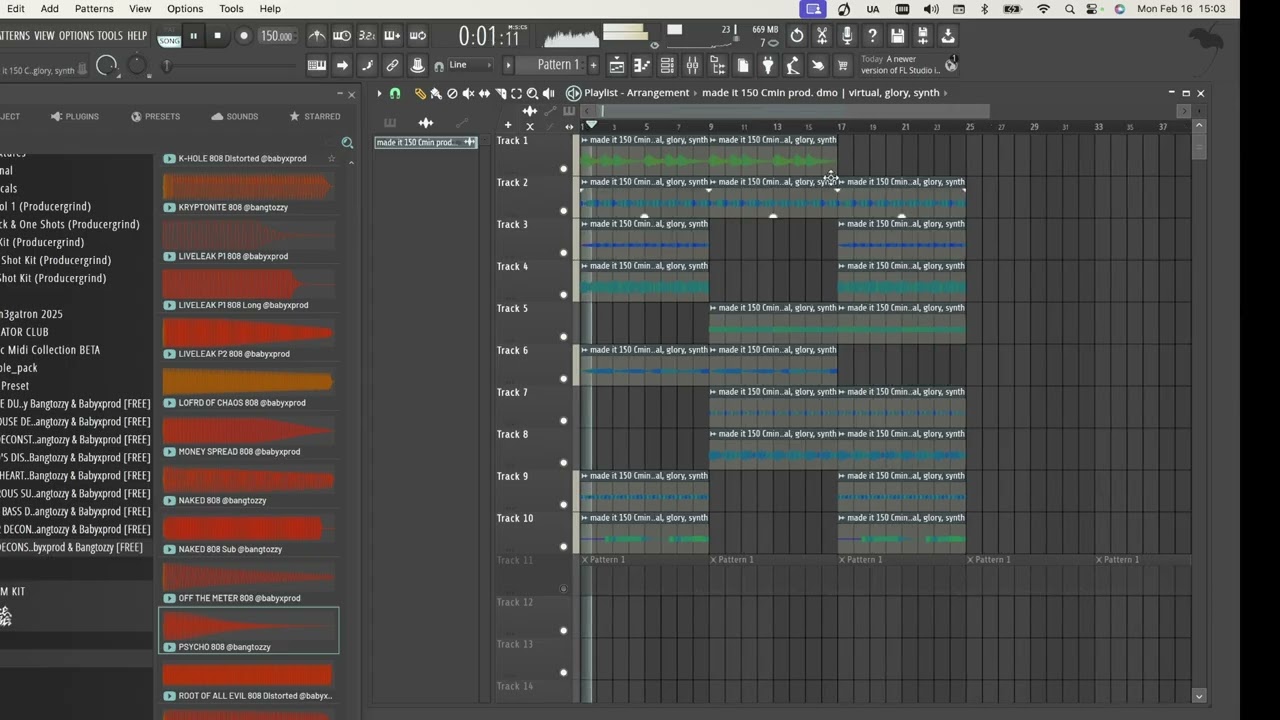Open the mixer view

click(692, 66)
